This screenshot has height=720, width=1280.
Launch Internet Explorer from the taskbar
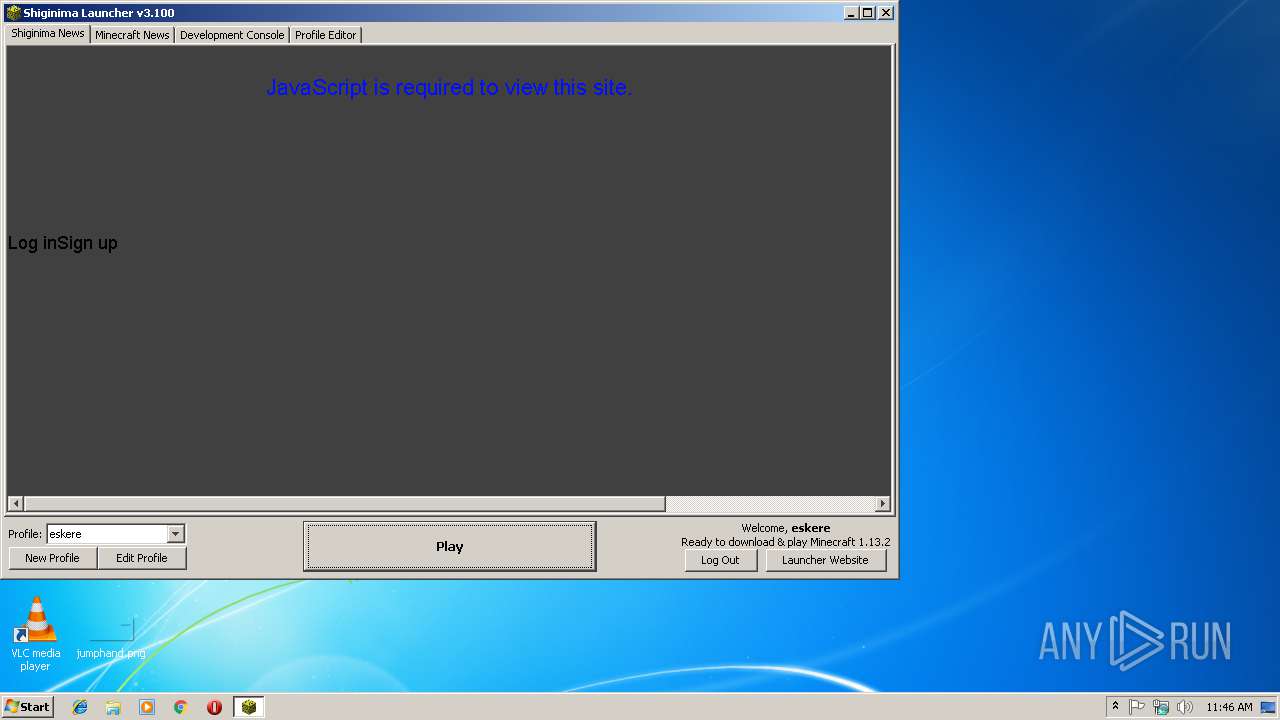[80, 707]
